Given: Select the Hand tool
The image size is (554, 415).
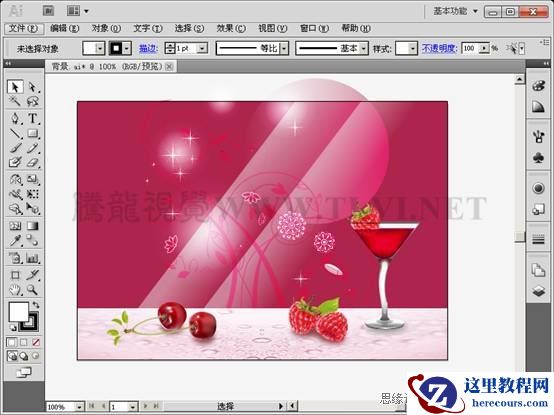Looking at the screenshot, I should (15, 290).
